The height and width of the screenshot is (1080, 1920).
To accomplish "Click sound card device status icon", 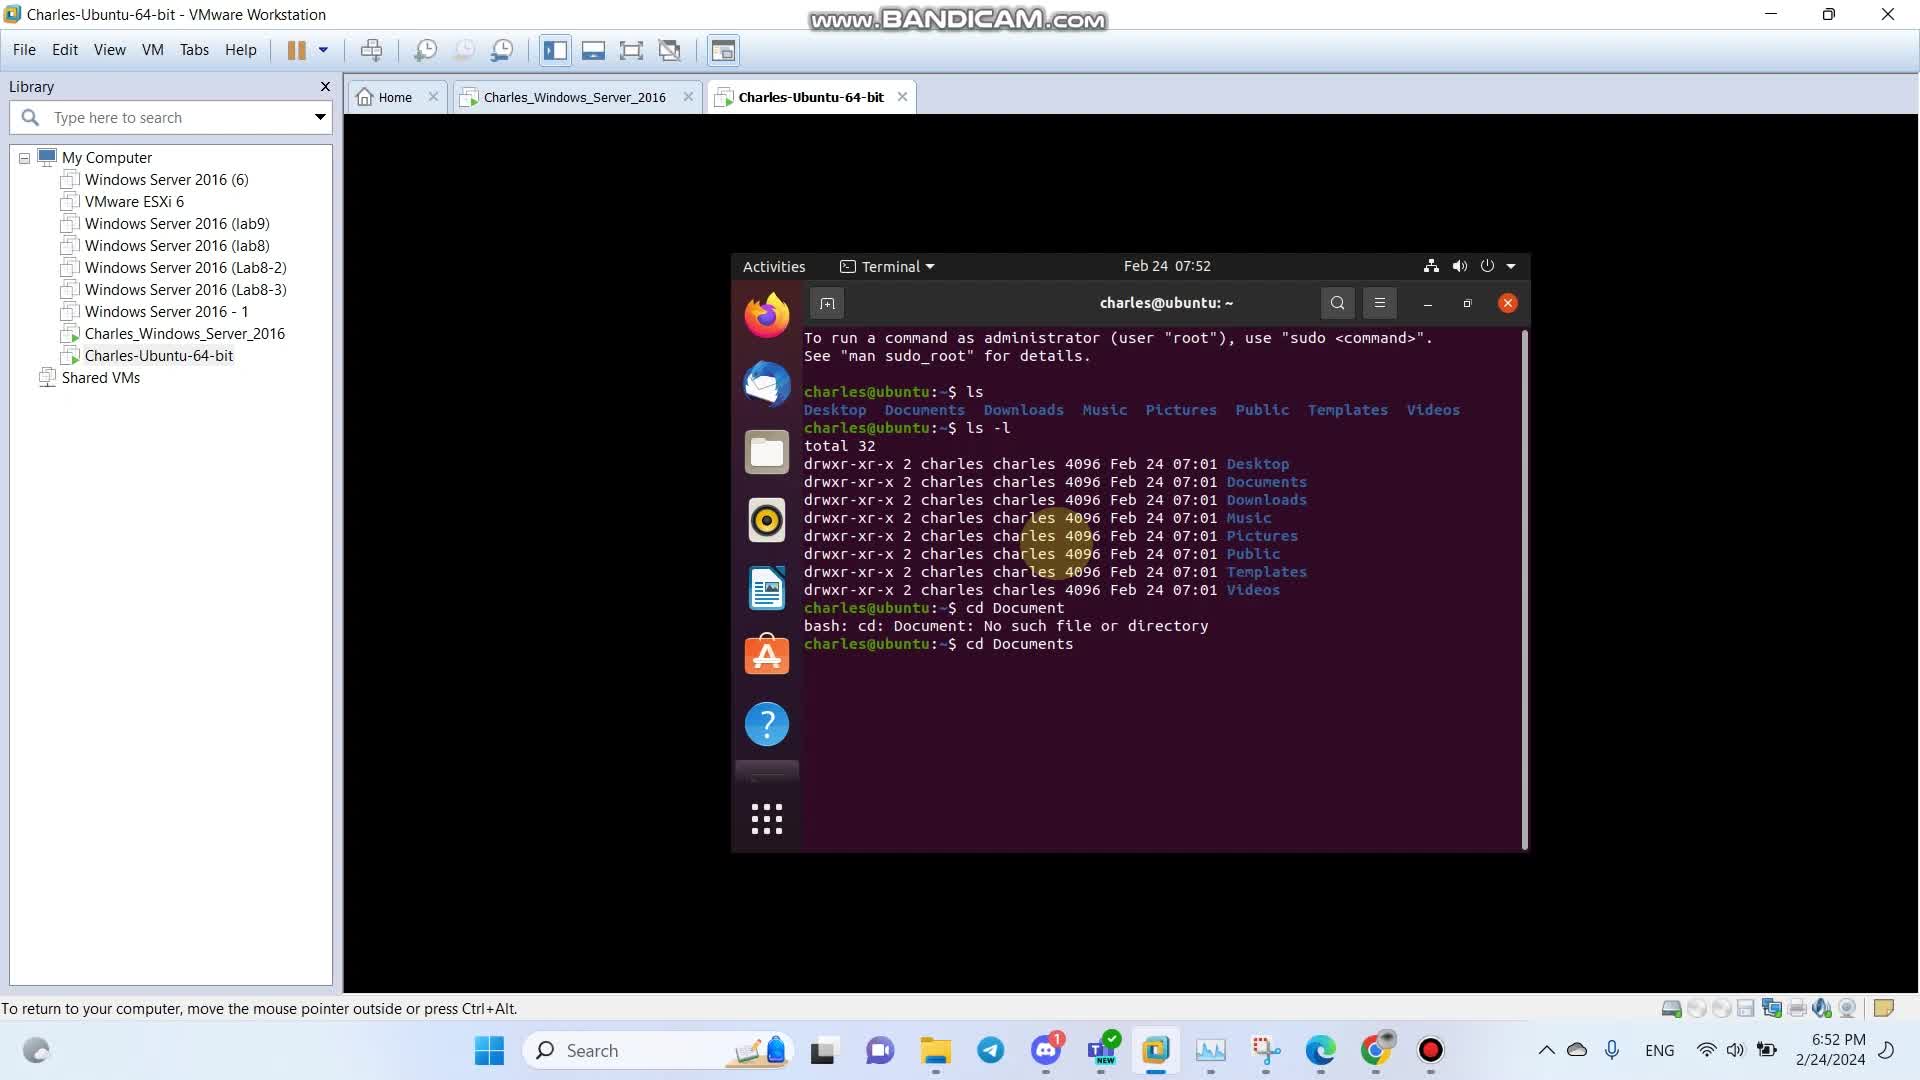I will (1822, 1008).
